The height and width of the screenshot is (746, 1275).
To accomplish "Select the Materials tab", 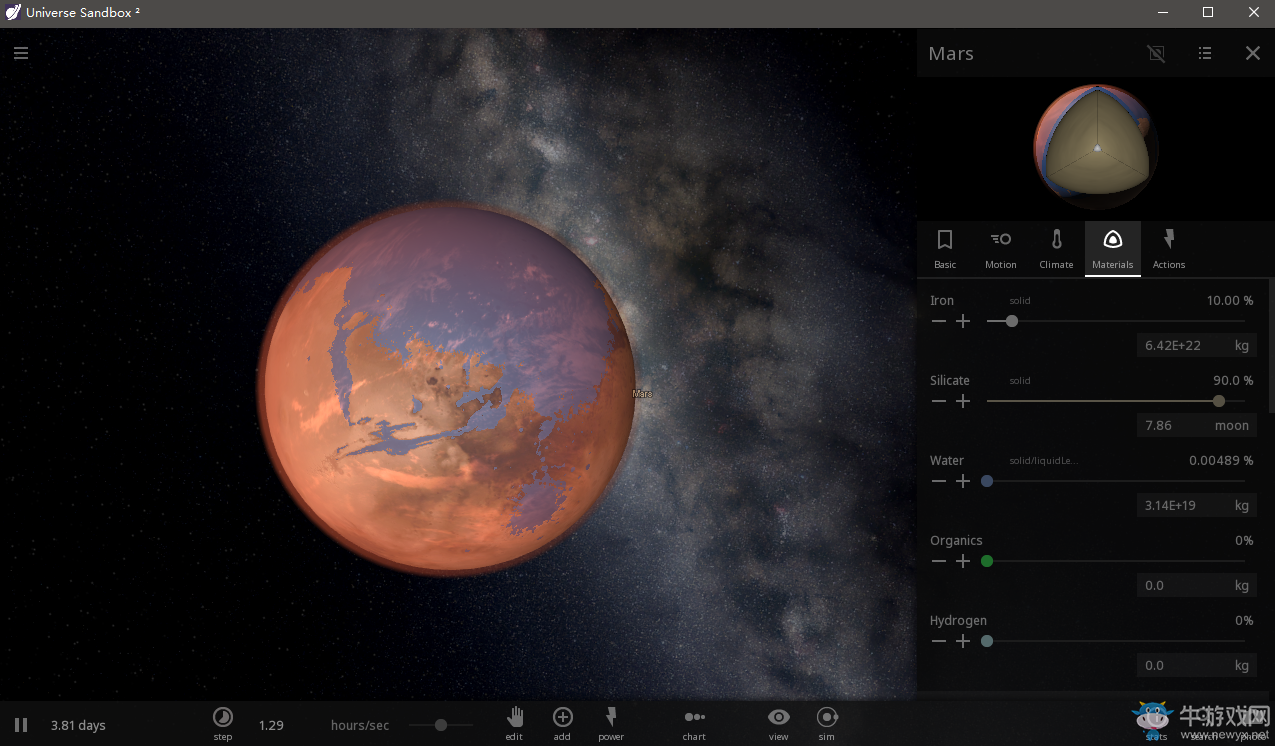I will point(1113,249).
